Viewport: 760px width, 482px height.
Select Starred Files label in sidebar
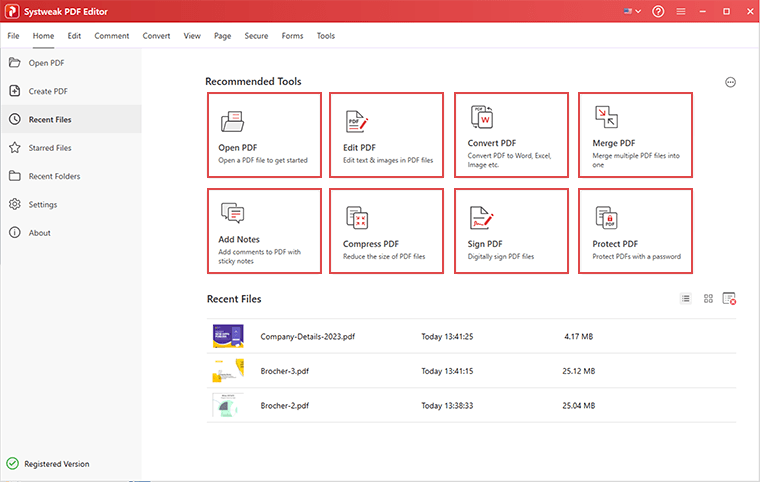coord(50,148)
